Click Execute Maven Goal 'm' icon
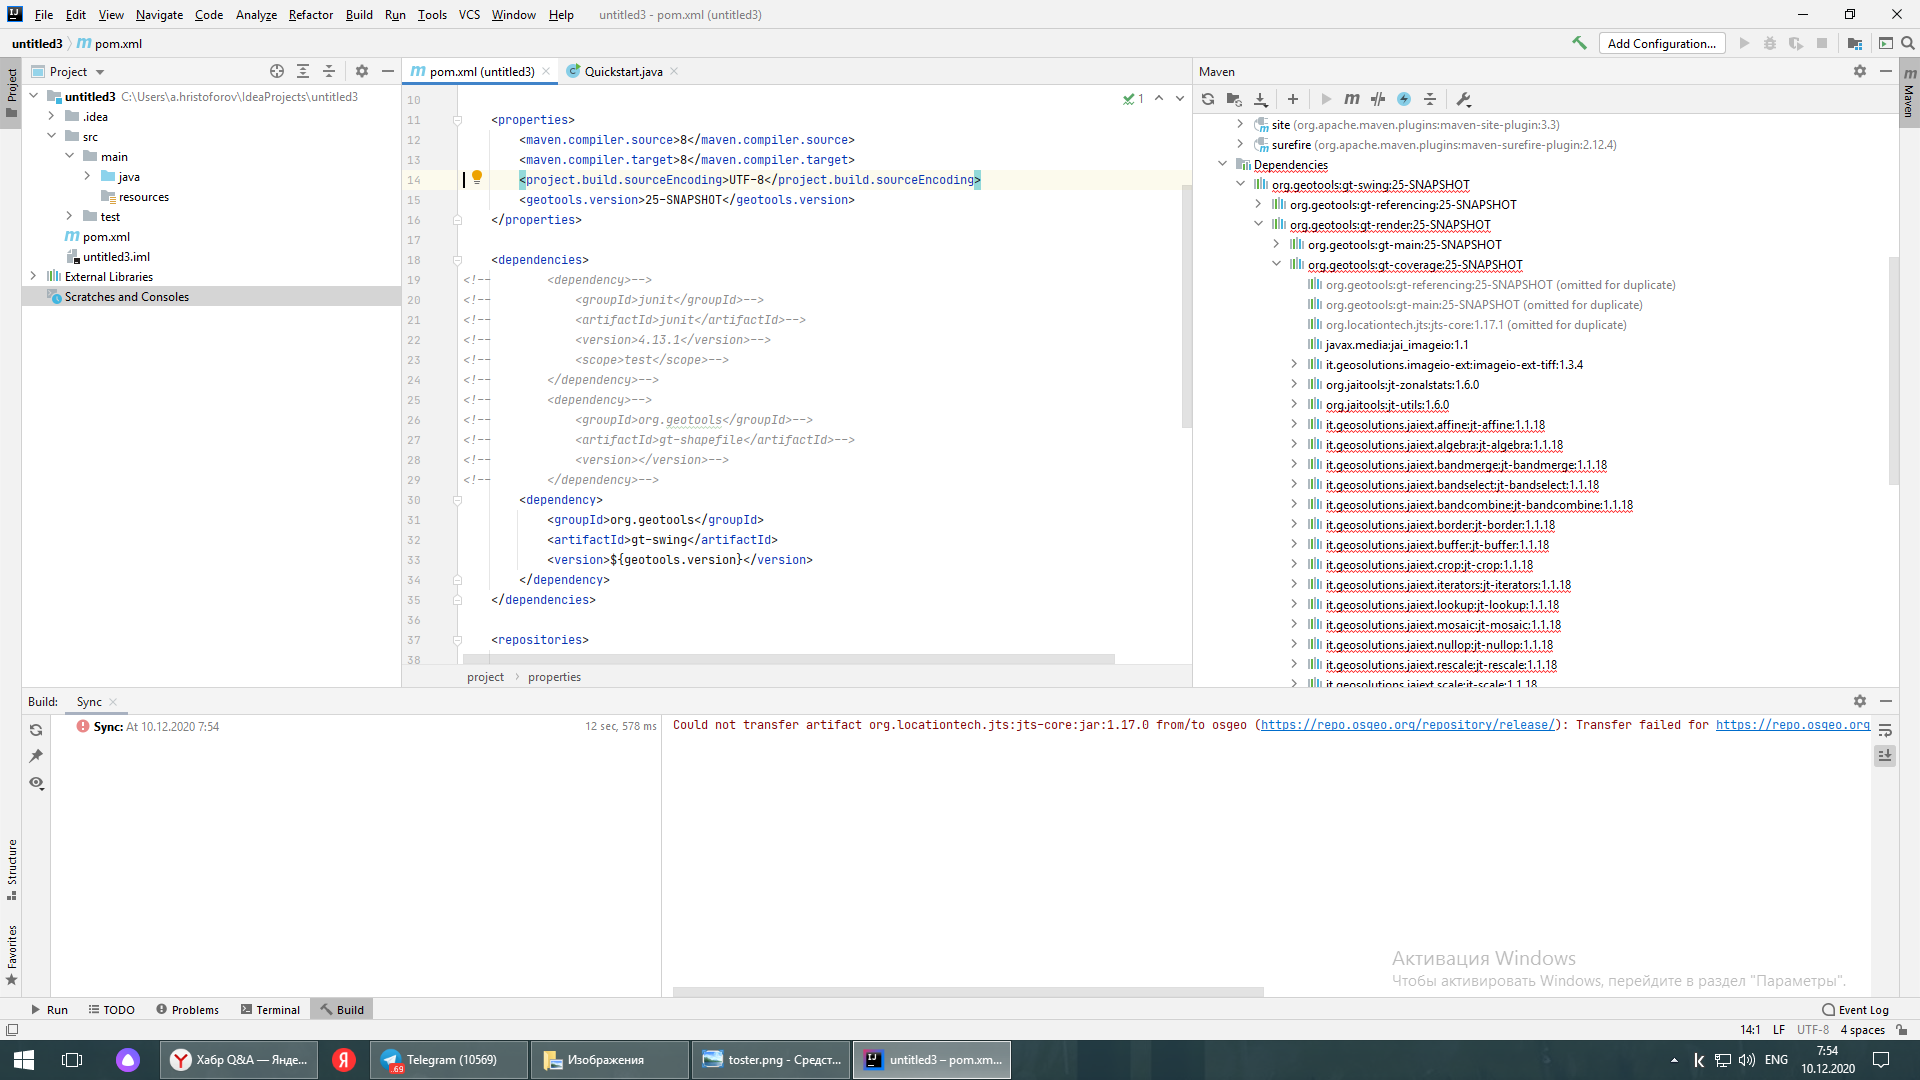This screenshot has width=1920, height=1080. tap(1352, 99)
